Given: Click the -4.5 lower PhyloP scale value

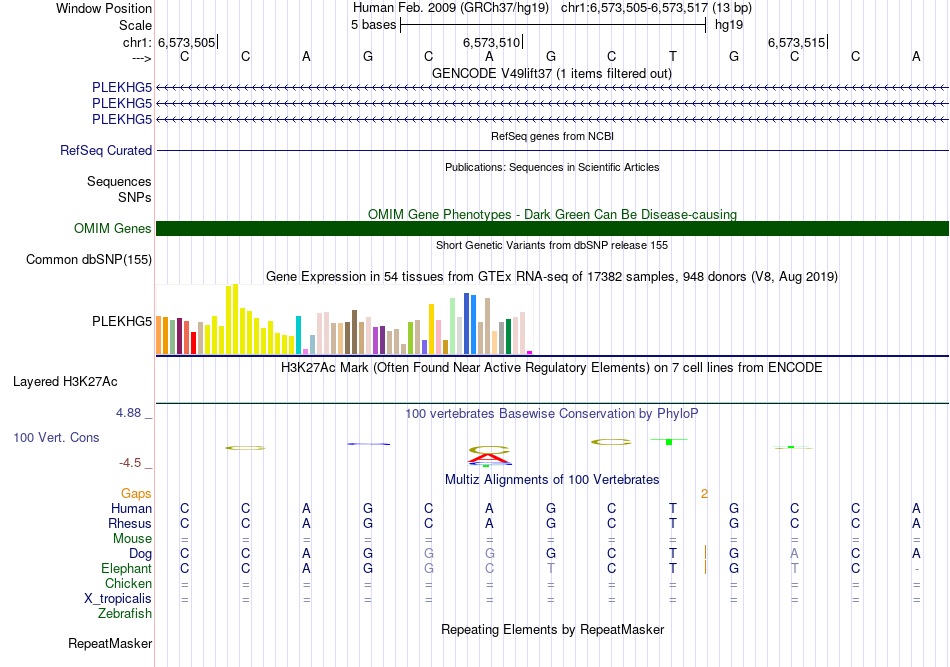Looking at the screenshot, I should point(130,463).
